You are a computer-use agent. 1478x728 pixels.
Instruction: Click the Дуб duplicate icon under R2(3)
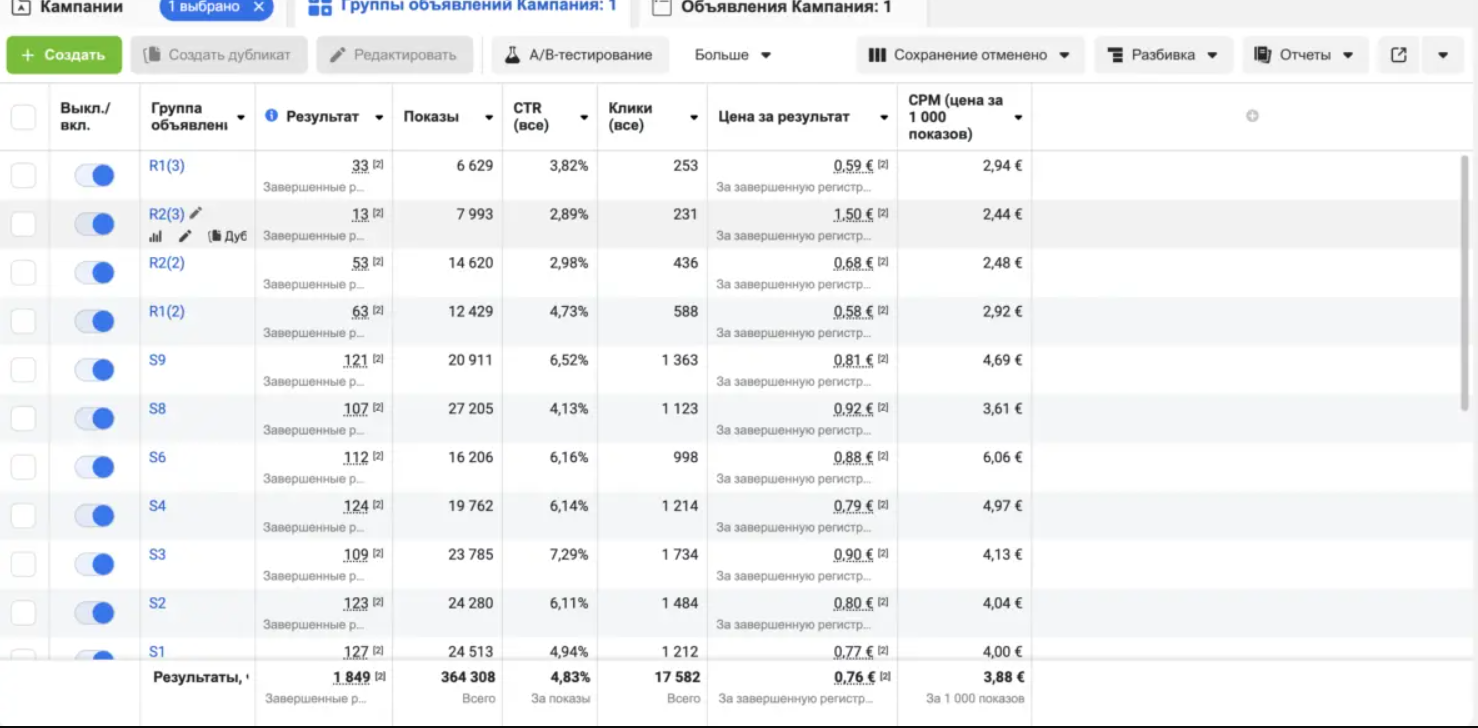tap(227, 237)
